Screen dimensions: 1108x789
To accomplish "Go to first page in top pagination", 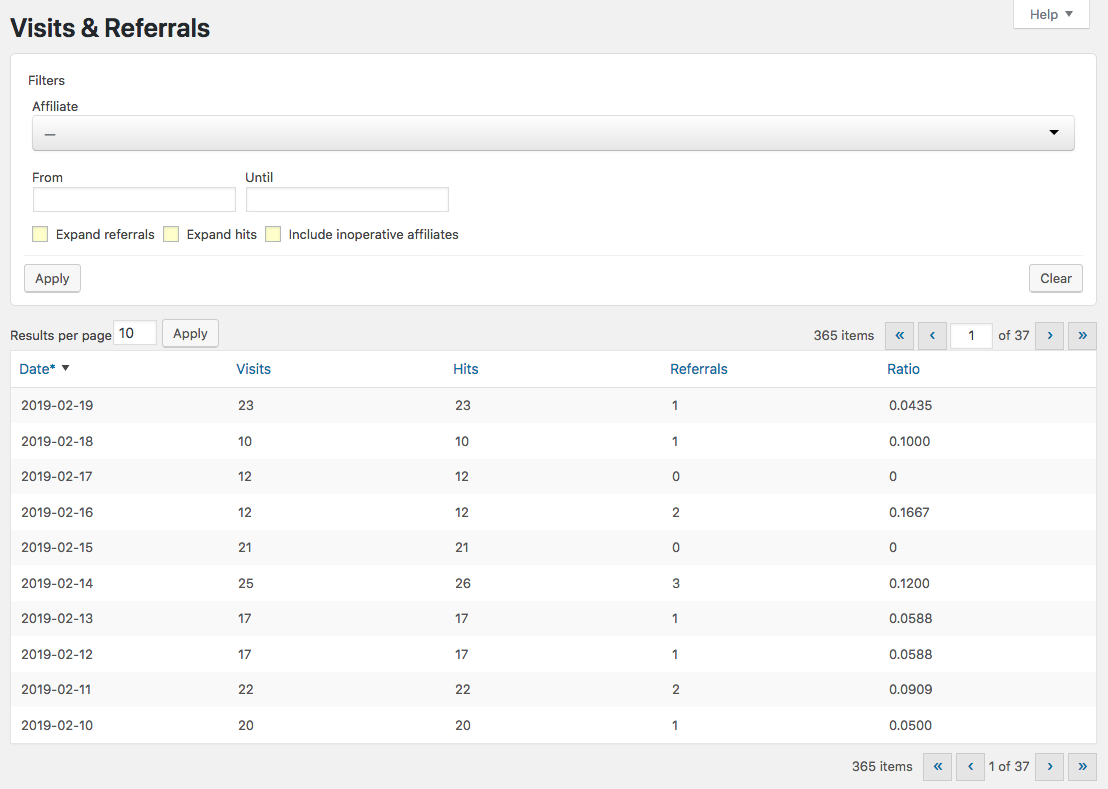I will pos(900,336).
